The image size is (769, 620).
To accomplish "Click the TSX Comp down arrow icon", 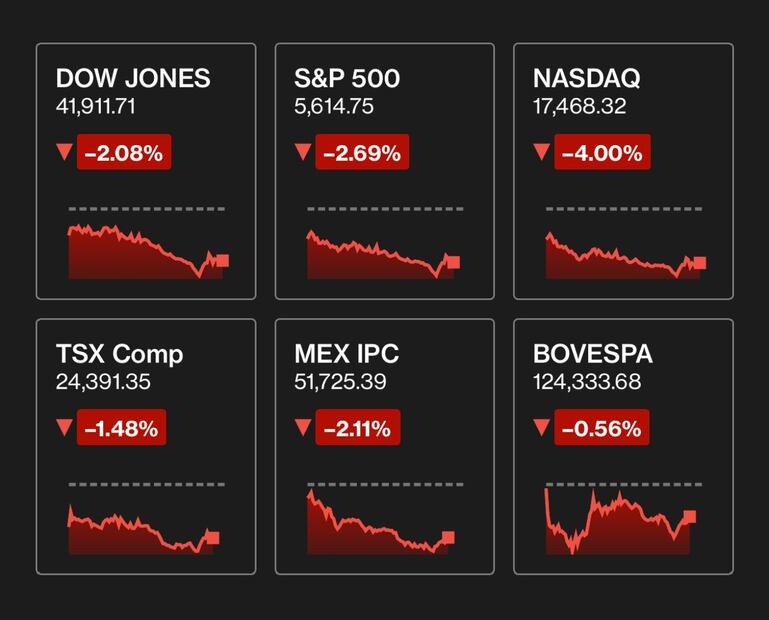I will click(x=65, y=427).
